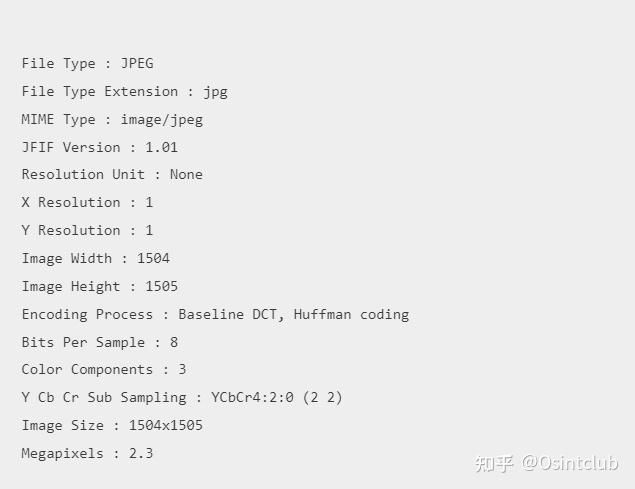Click the "File Type" label text
The height and width of the screenshot is (489, 635).
58,63
